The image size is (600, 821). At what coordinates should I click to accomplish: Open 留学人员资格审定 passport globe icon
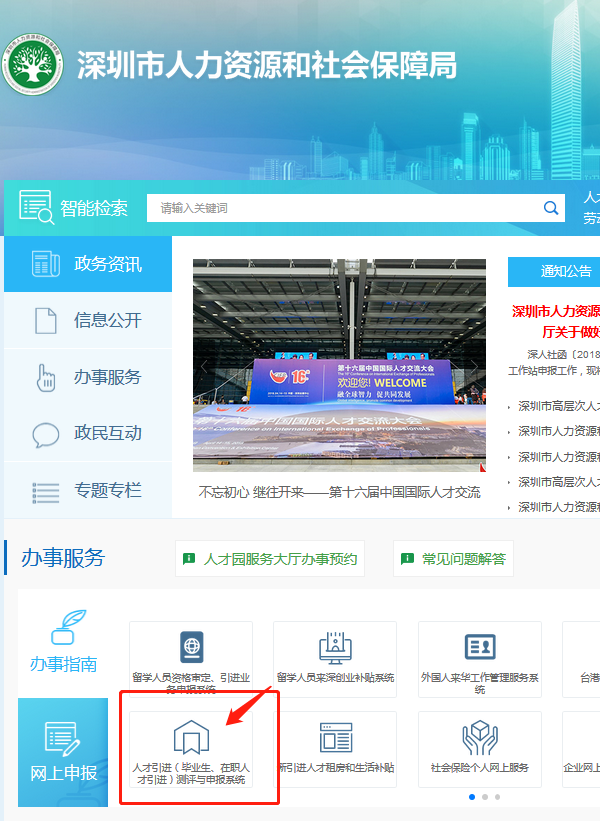(192, 647)
